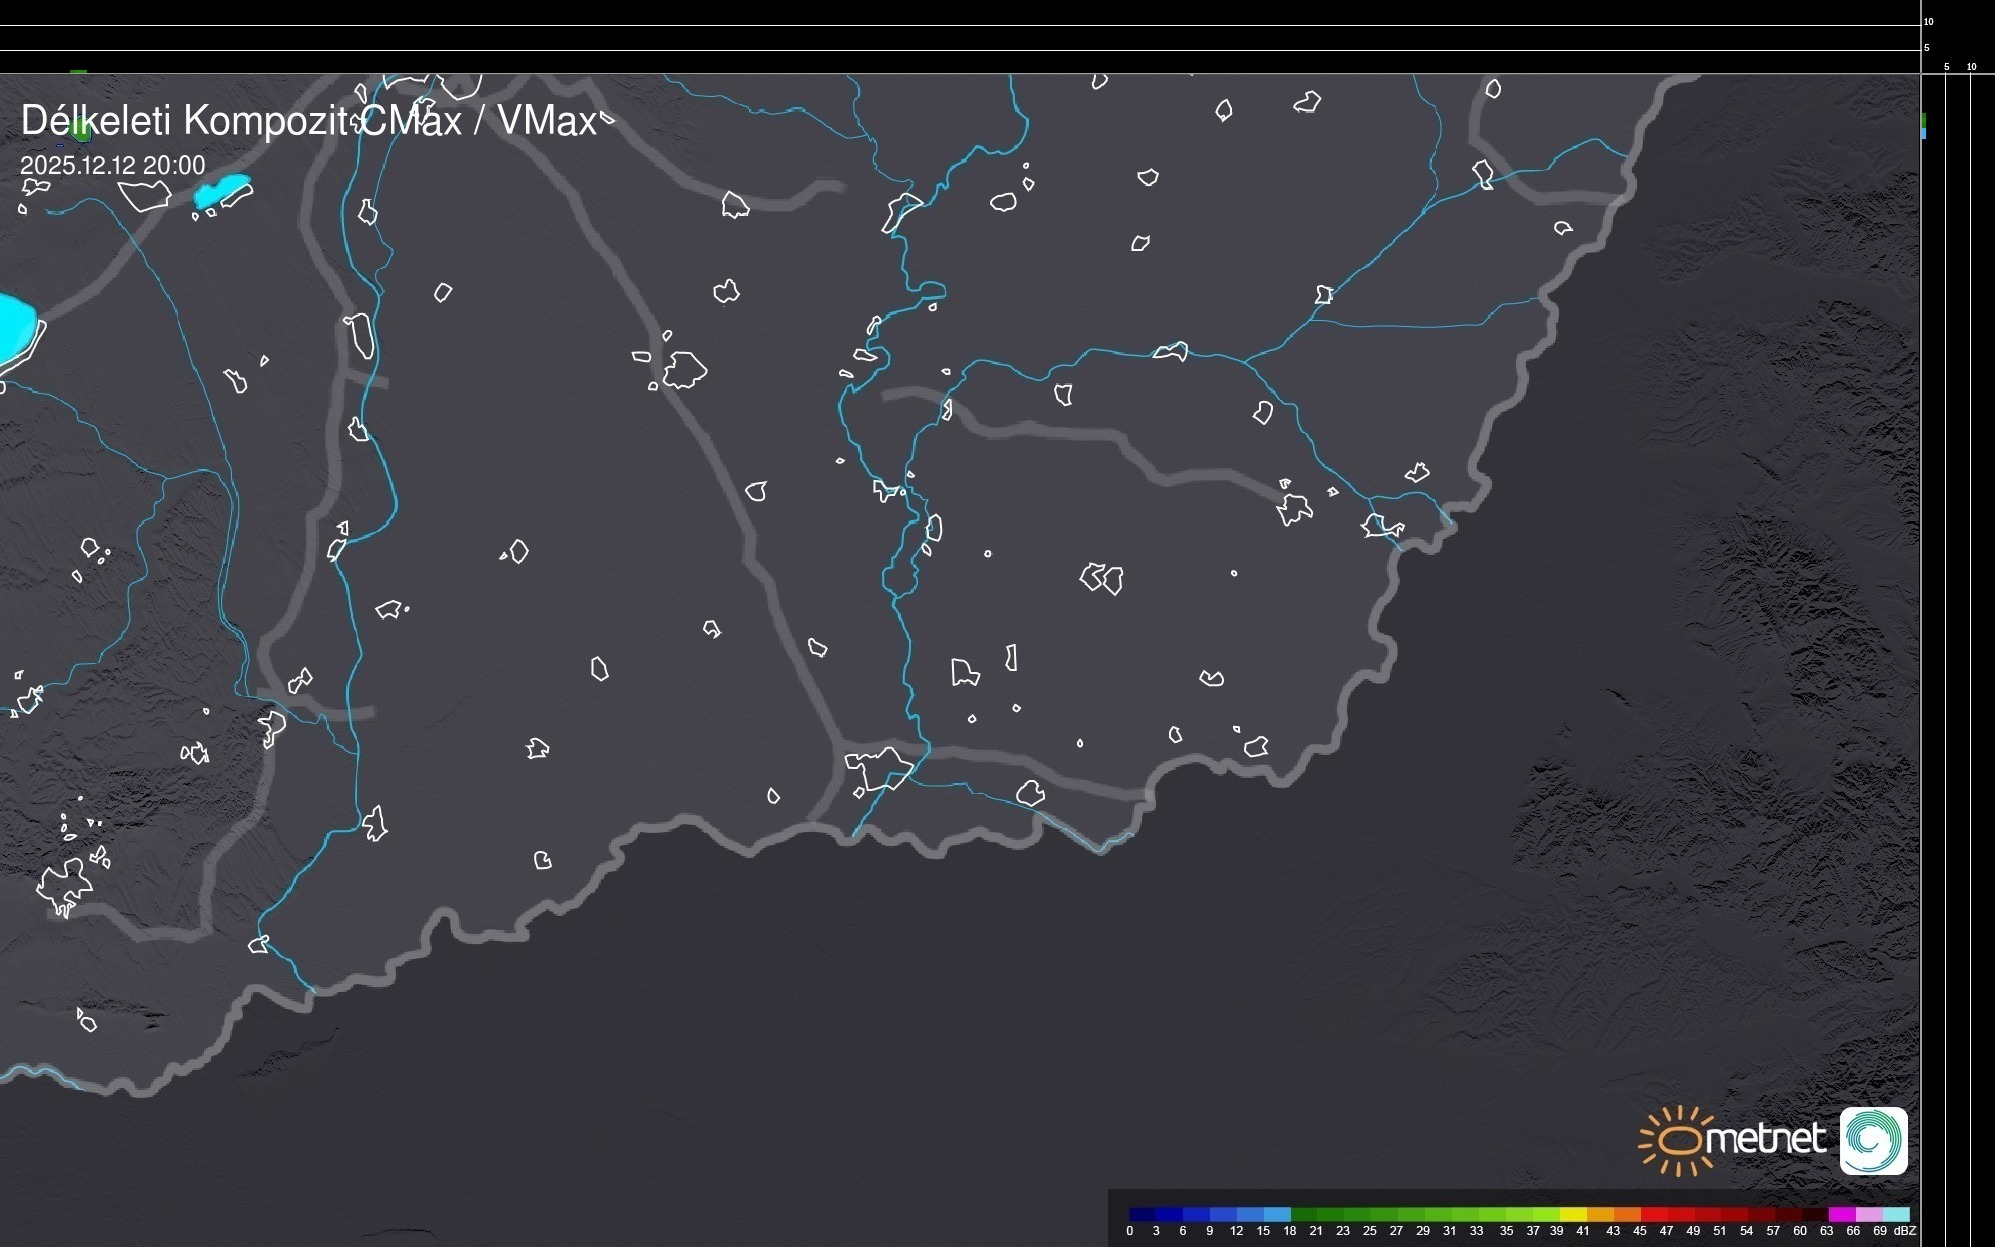
Task: Click the '10' gridline label in the top panel
Action: 1928,21
